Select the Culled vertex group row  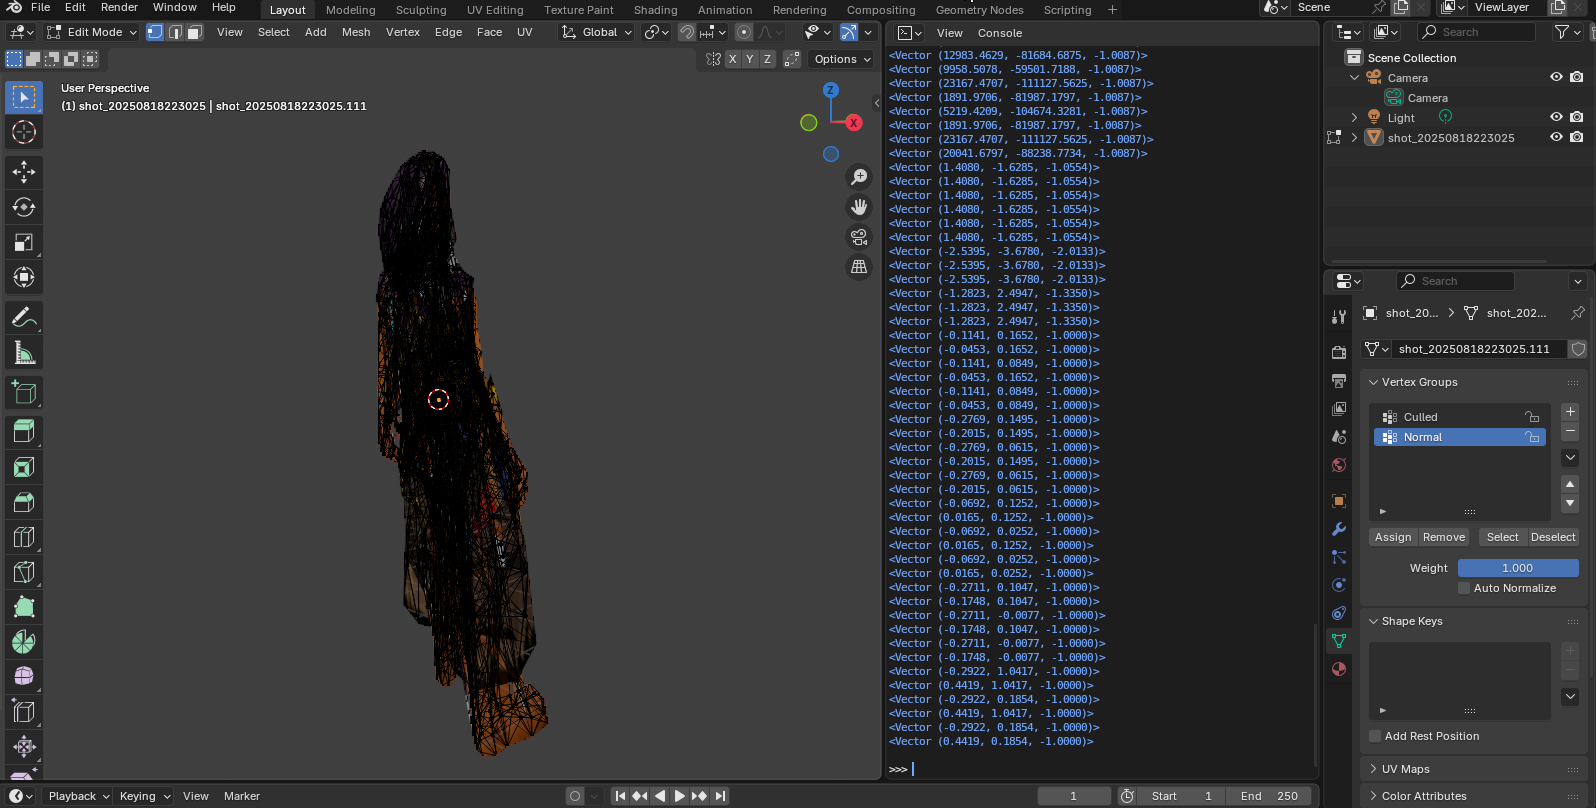(x=1459, y=417)
